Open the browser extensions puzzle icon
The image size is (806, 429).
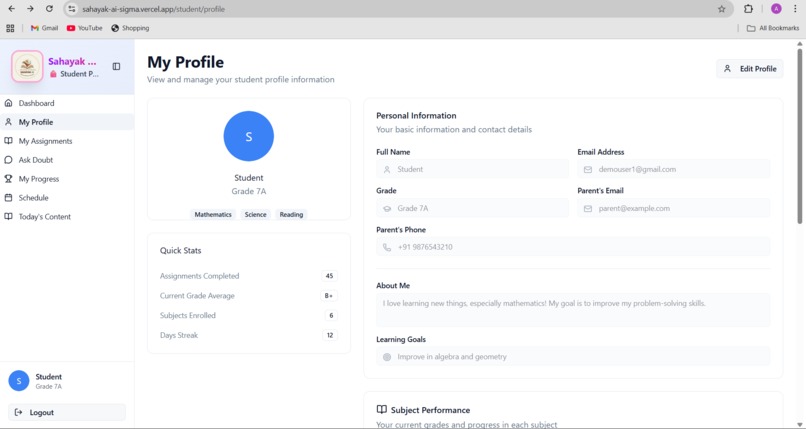(x=748, y=9)
